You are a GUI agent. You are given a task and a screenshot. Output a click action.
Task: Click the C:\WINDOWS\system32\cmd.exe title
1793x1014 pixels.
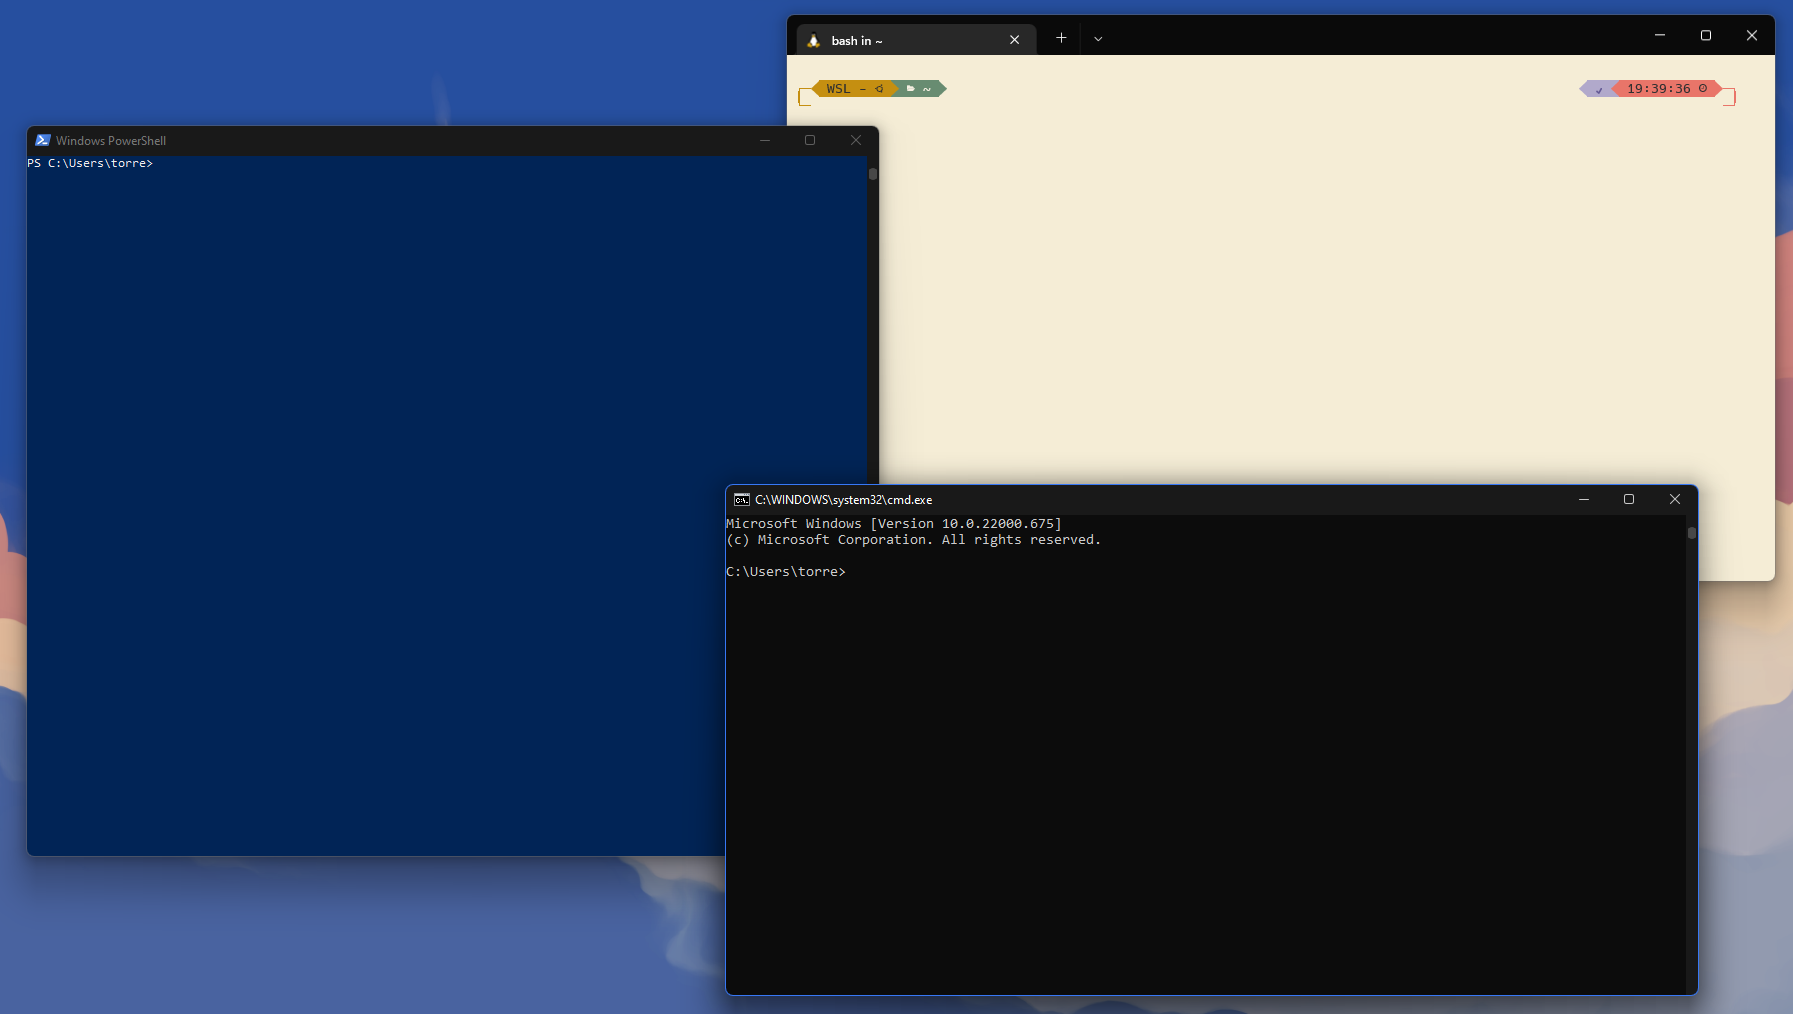pyautogui.click(x=843, y=500)
